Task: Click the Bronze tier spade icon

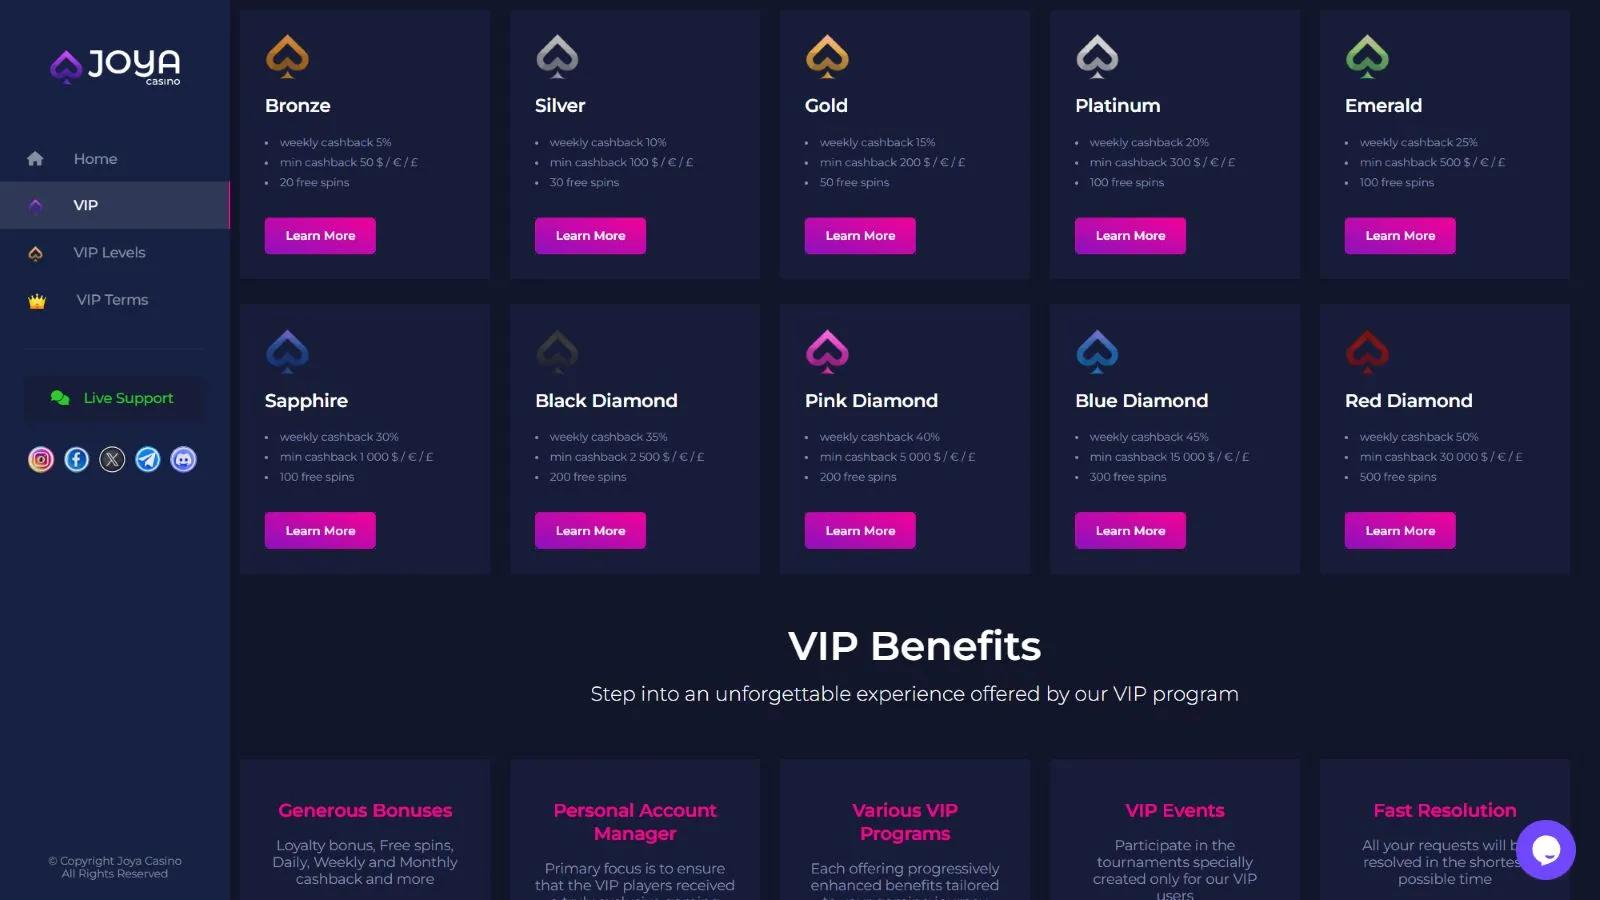Action: tap(287, 56)
